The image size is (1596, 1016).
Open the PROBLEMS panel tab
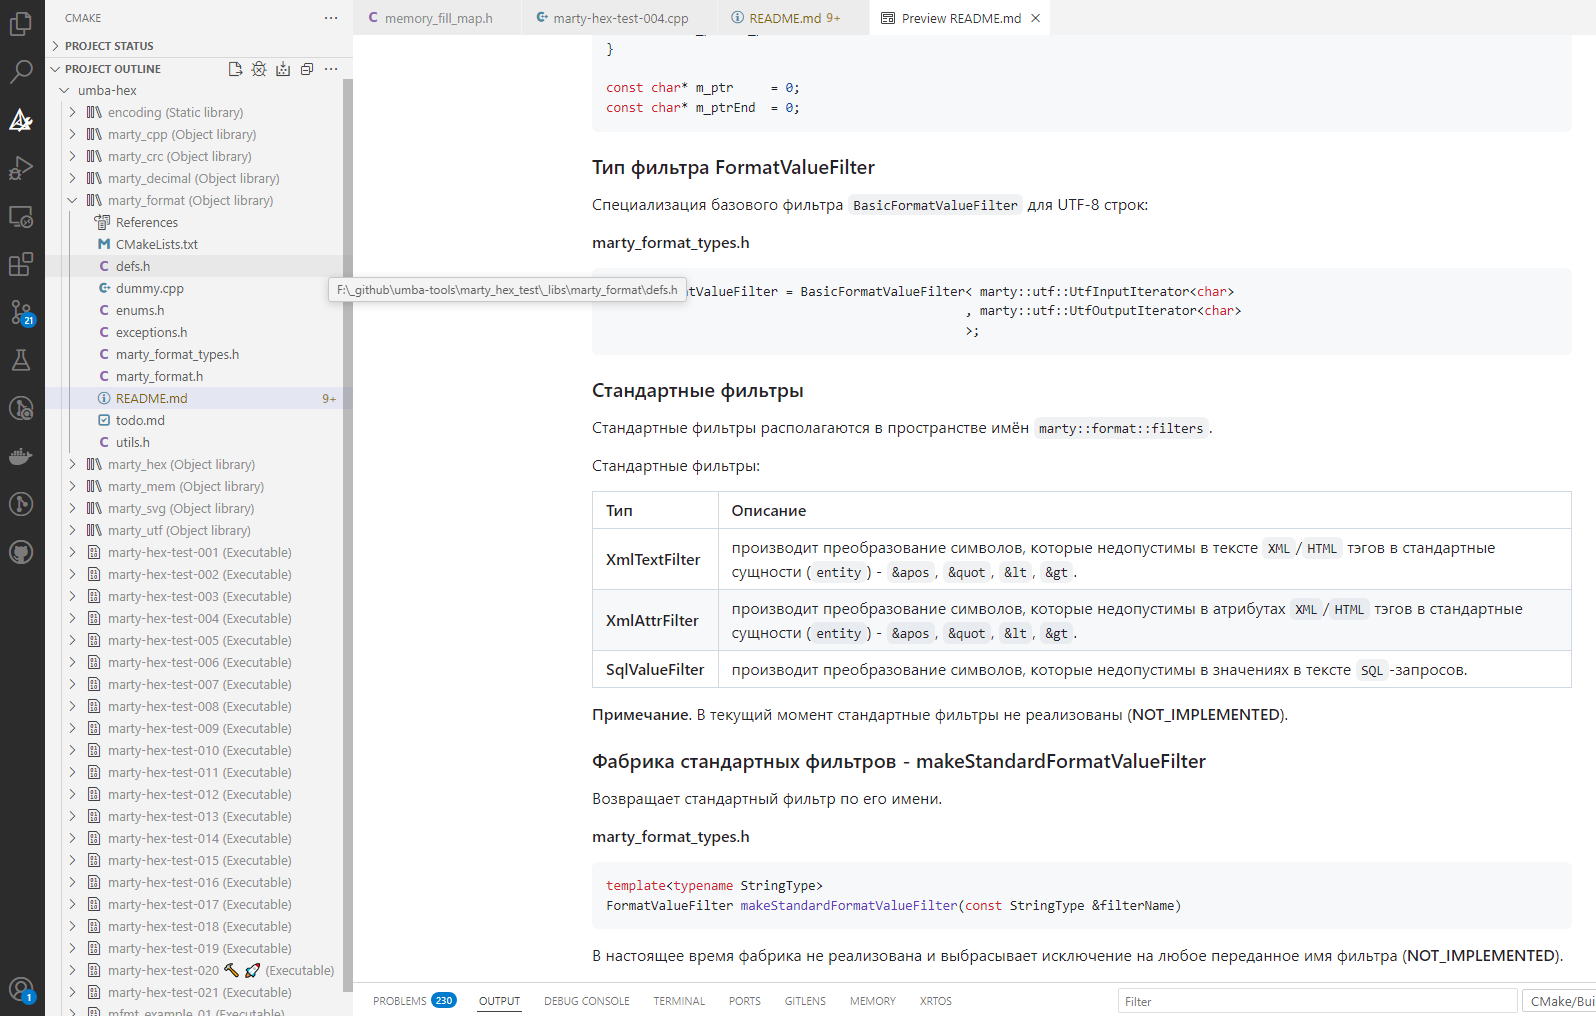tap(400, 1001)
